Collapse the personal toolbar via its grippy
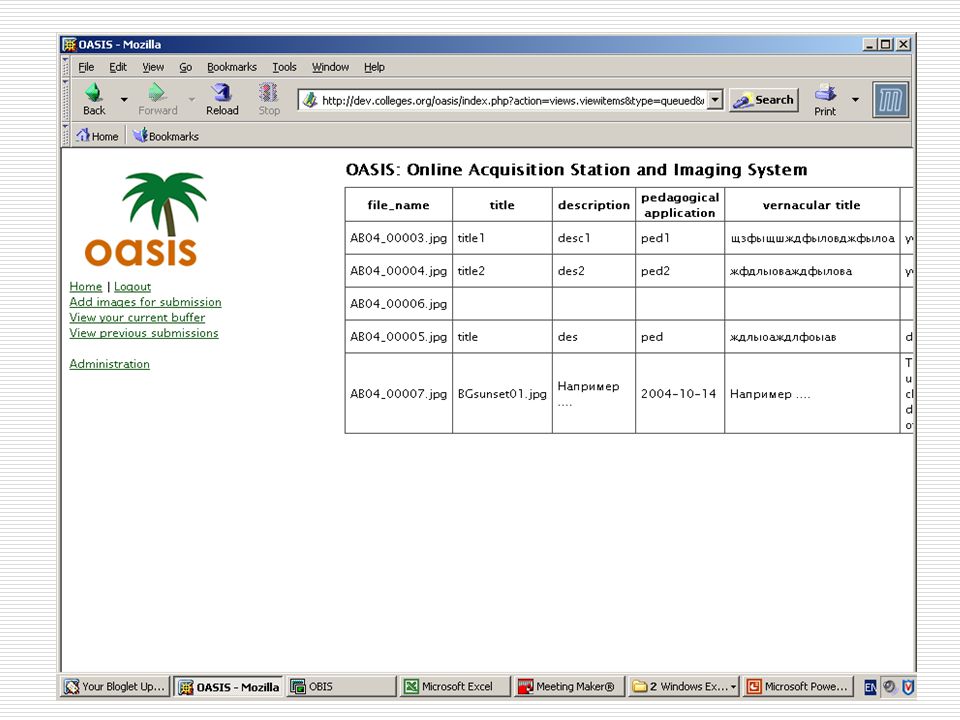Image resolution: width=960 pixels, height=720 pixels. (66, 135)
